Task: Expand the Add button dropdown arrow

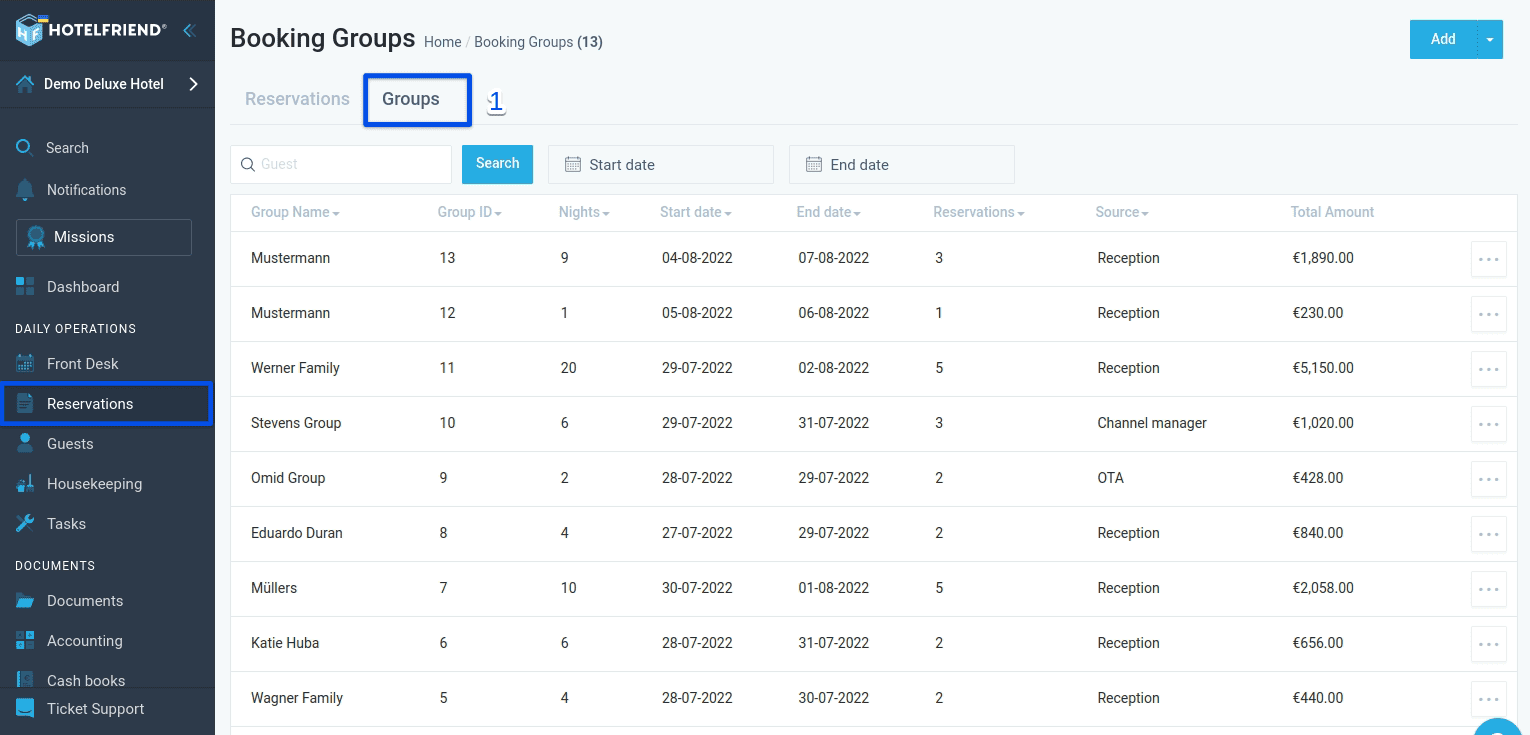Action: click(x=1490, y=39)
